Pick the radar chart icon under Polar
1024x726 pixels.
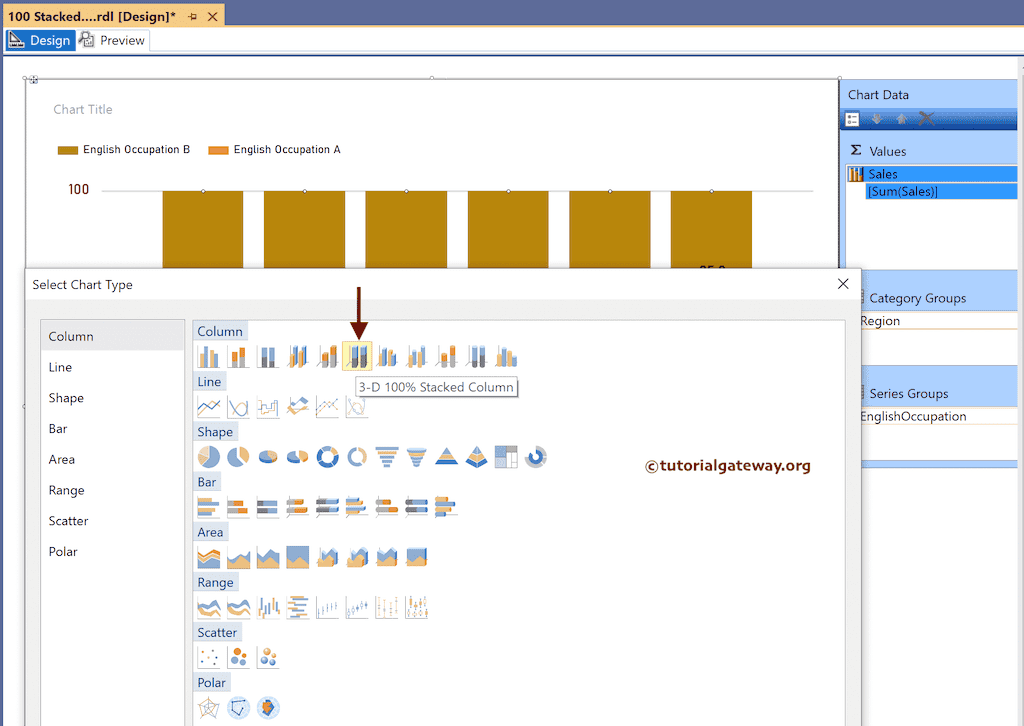point(208,708)
